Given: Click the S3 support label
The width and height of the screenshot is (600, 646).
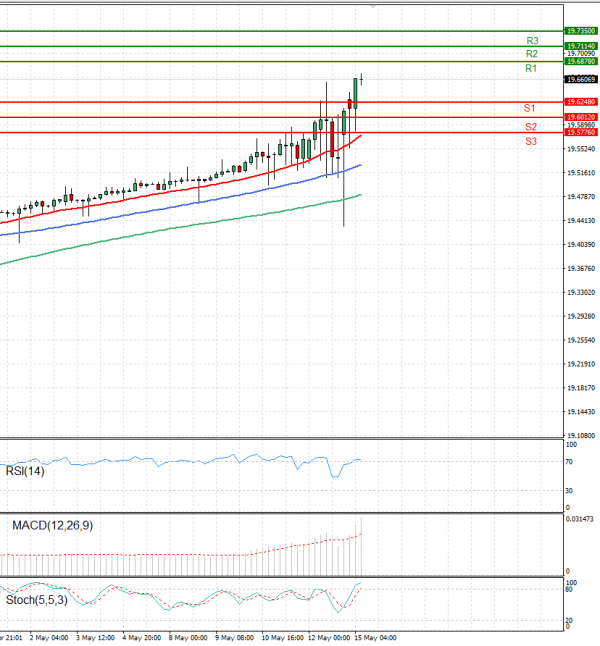Looking at the screenshot, I should (x=531, y=142).
